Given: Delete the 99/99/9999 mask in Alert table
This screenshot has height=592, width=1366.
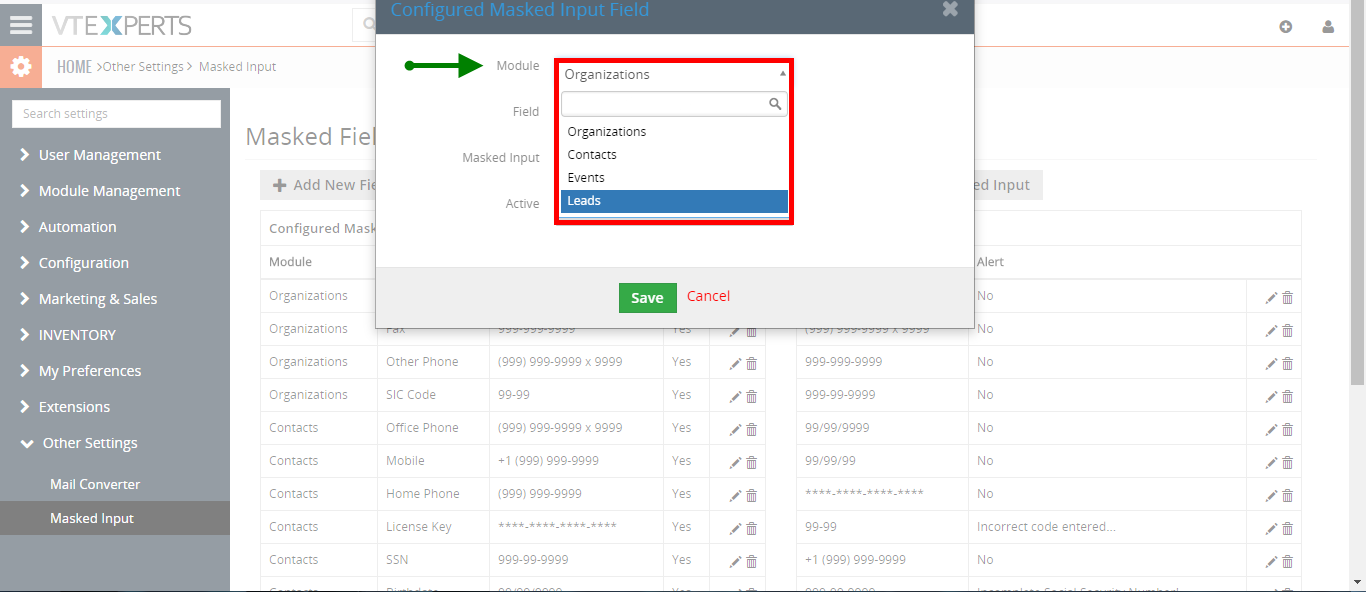Looking at the screenshot, I should click(x=1288, y=430).
